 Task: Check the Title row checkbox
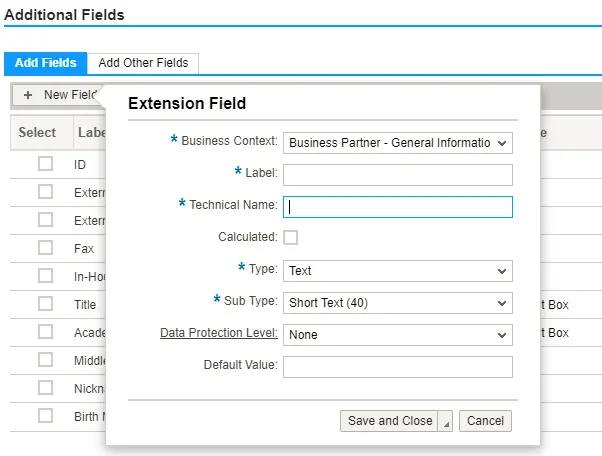point(45,304)
